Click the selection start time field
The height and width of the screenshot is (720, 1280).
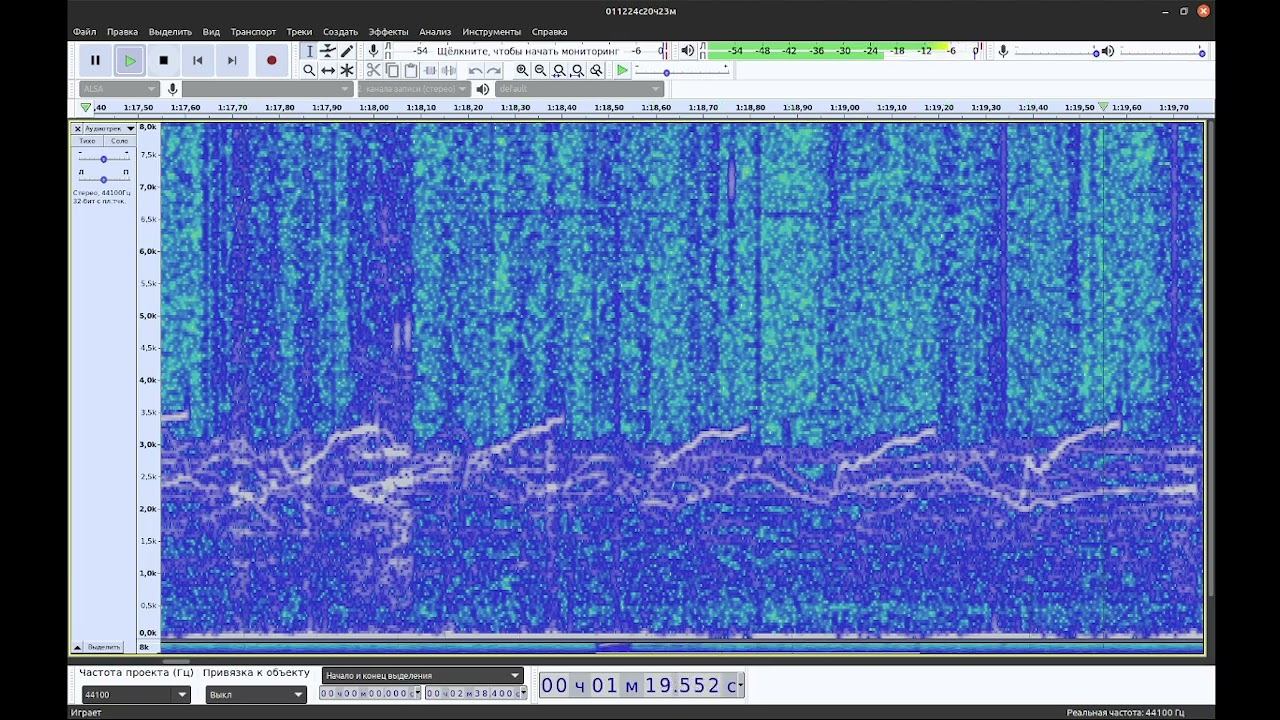pos(370,693)
